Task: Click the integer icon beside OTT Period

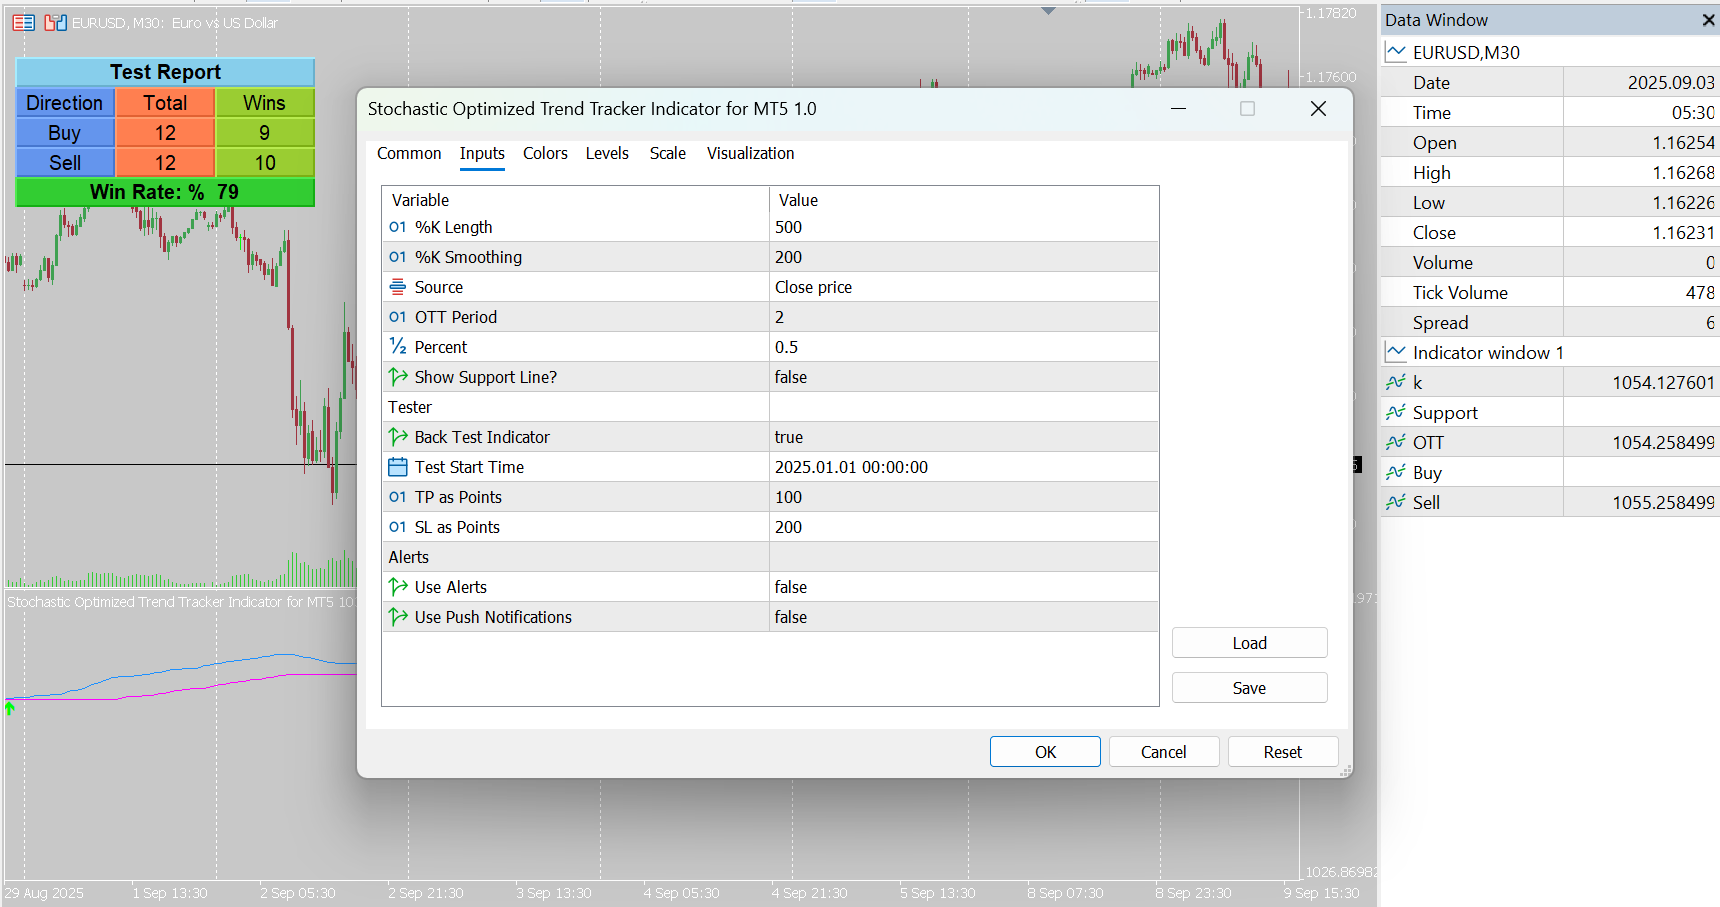Action: 398,317
